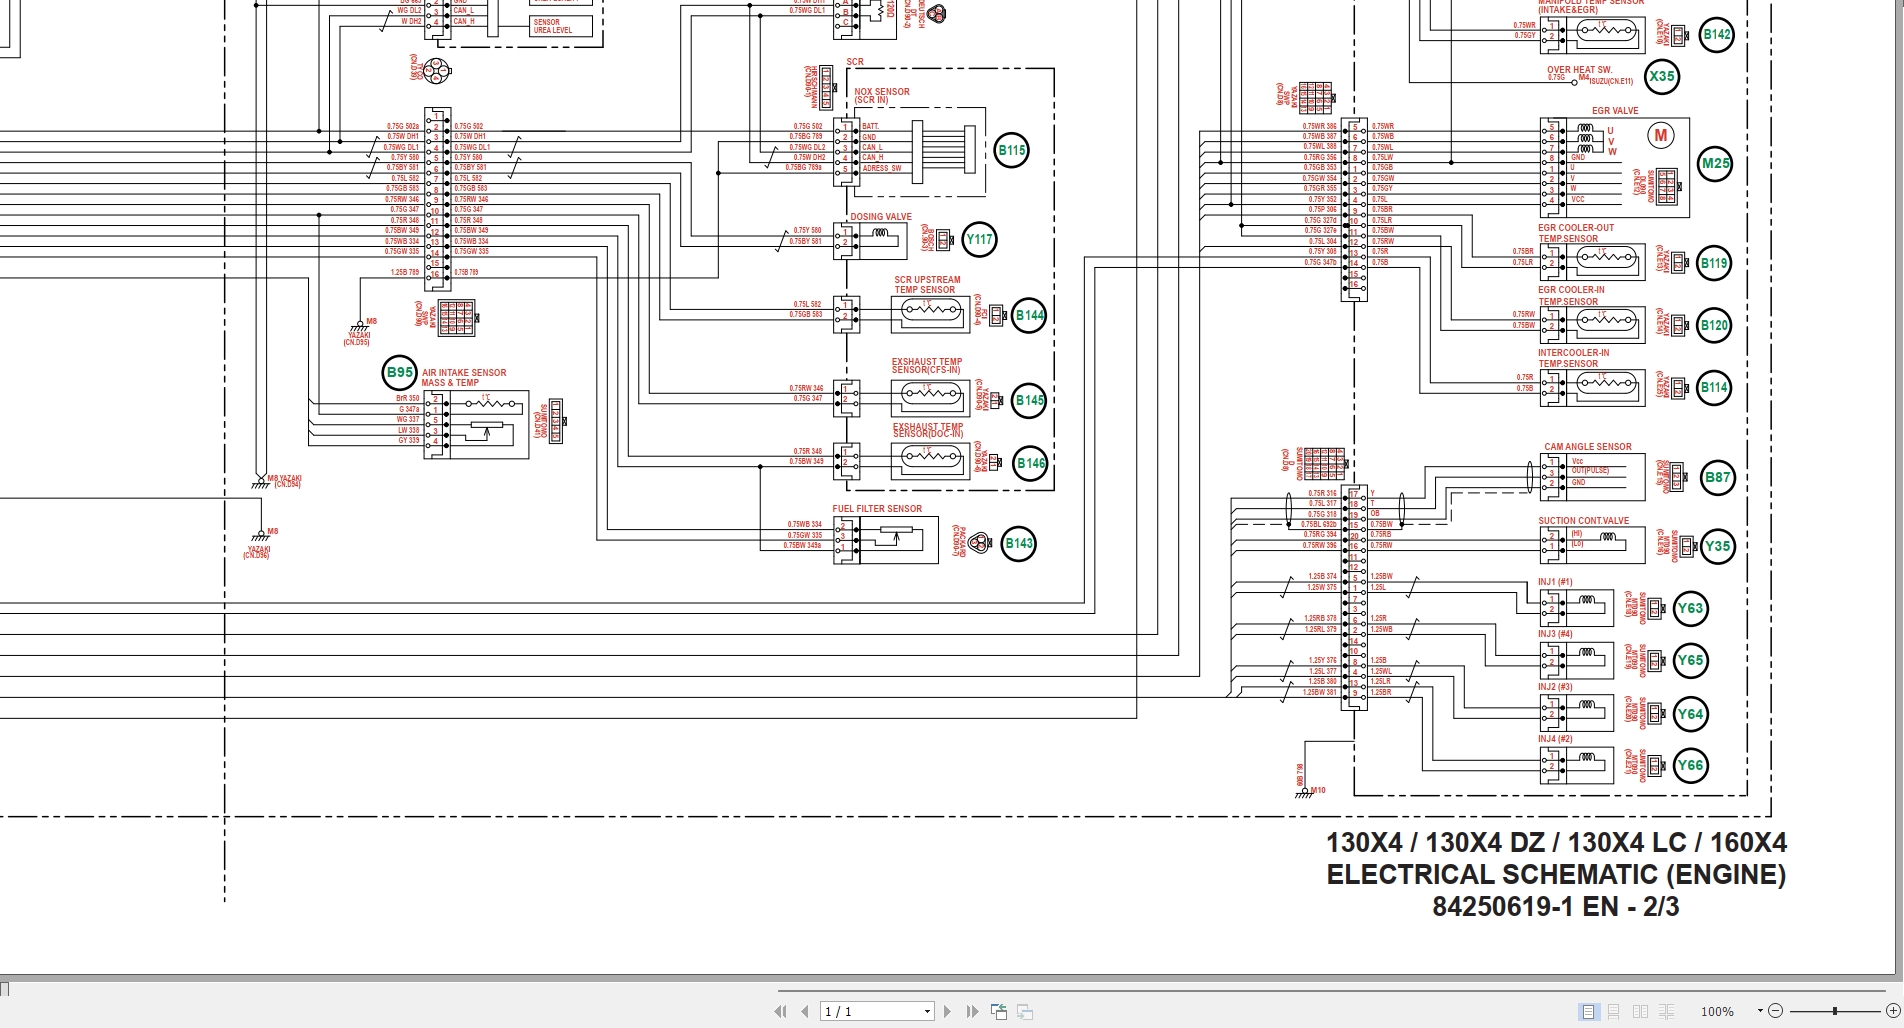Click the next view icon
The height and width of the screenshot is (1028, 1904).
pyautogui.click(x=1026, y=1011)
